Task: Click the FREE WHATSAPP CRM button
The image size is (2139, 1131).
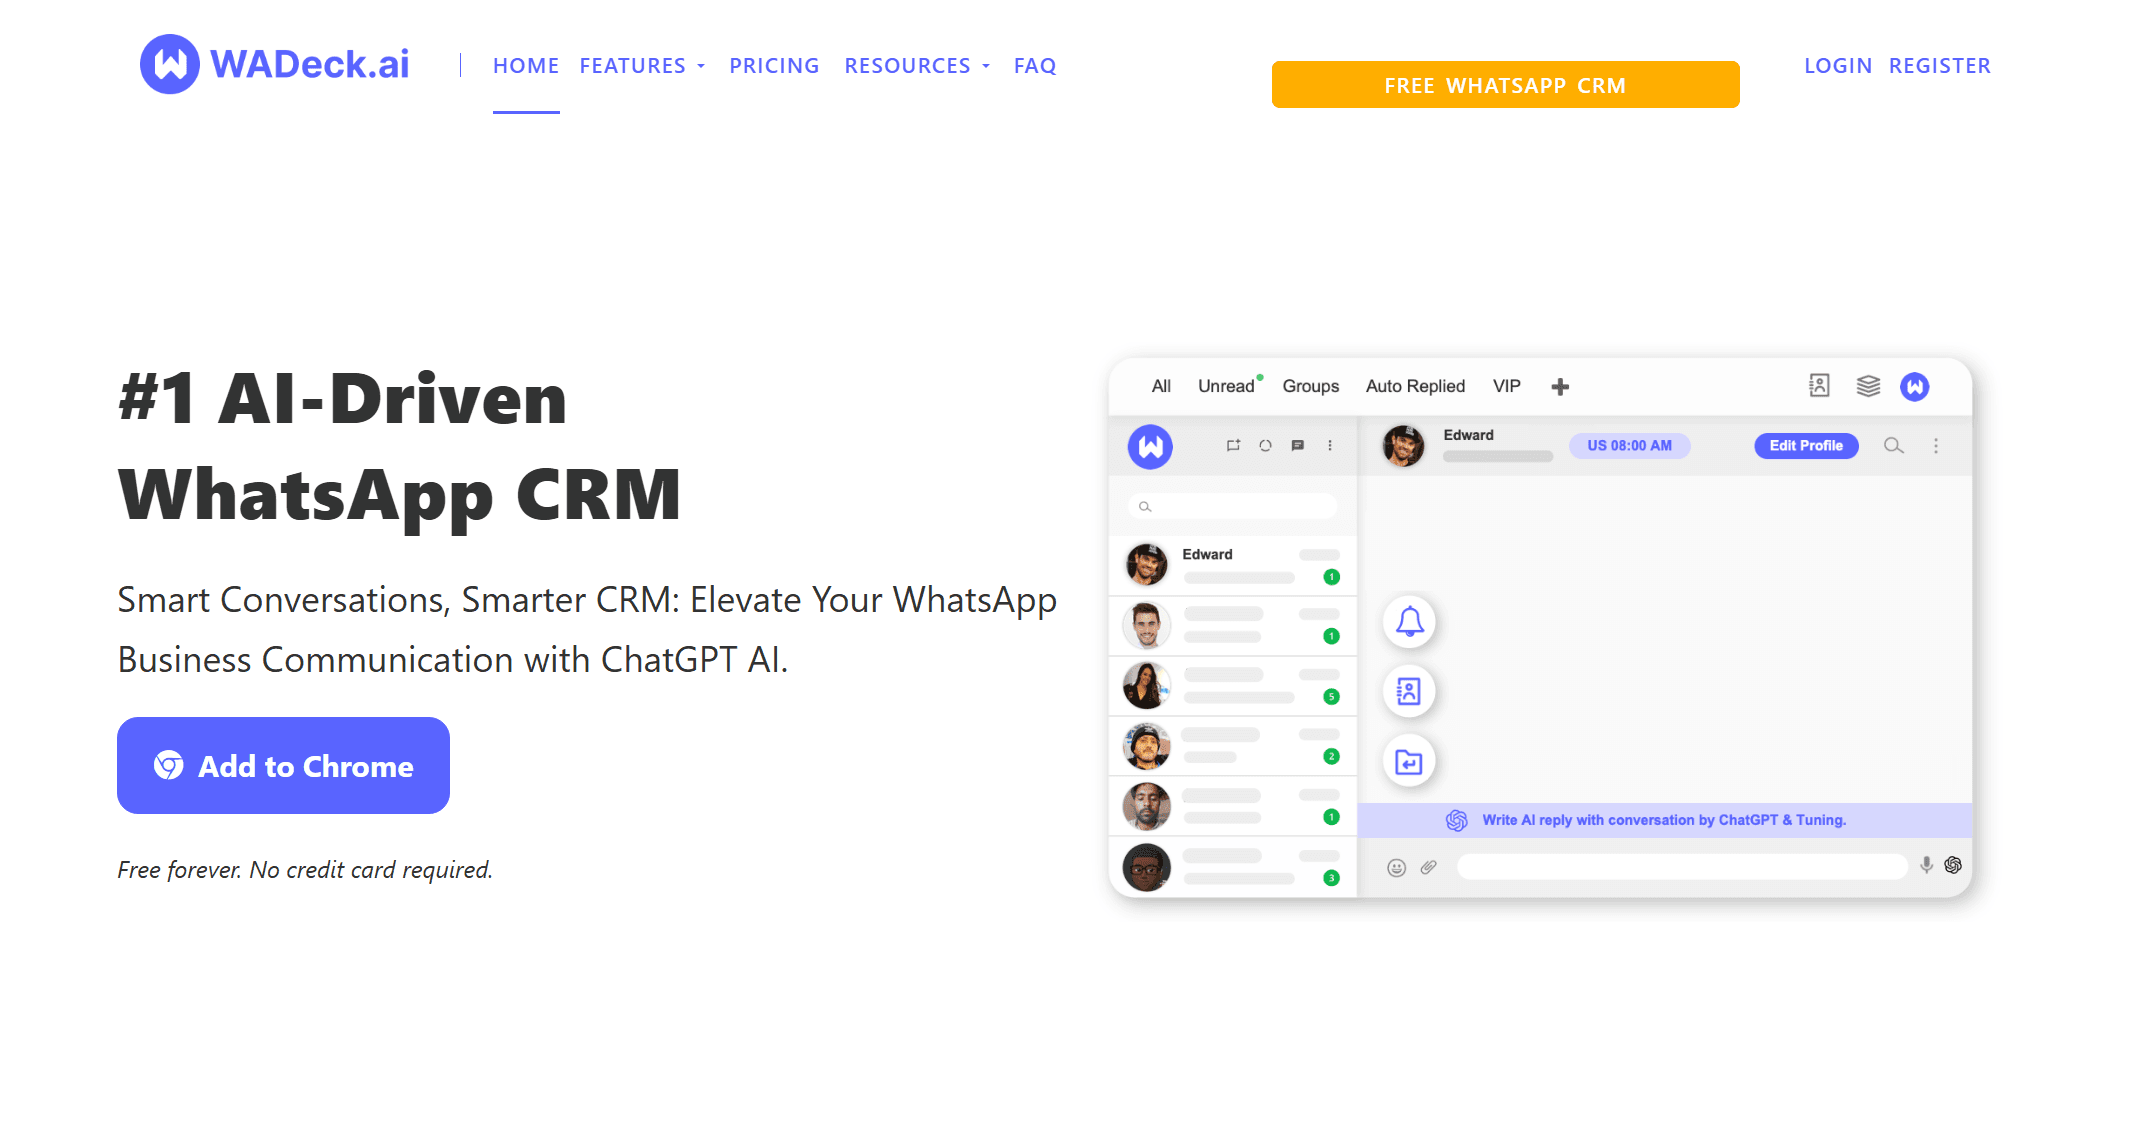Action: point(1505,85)
